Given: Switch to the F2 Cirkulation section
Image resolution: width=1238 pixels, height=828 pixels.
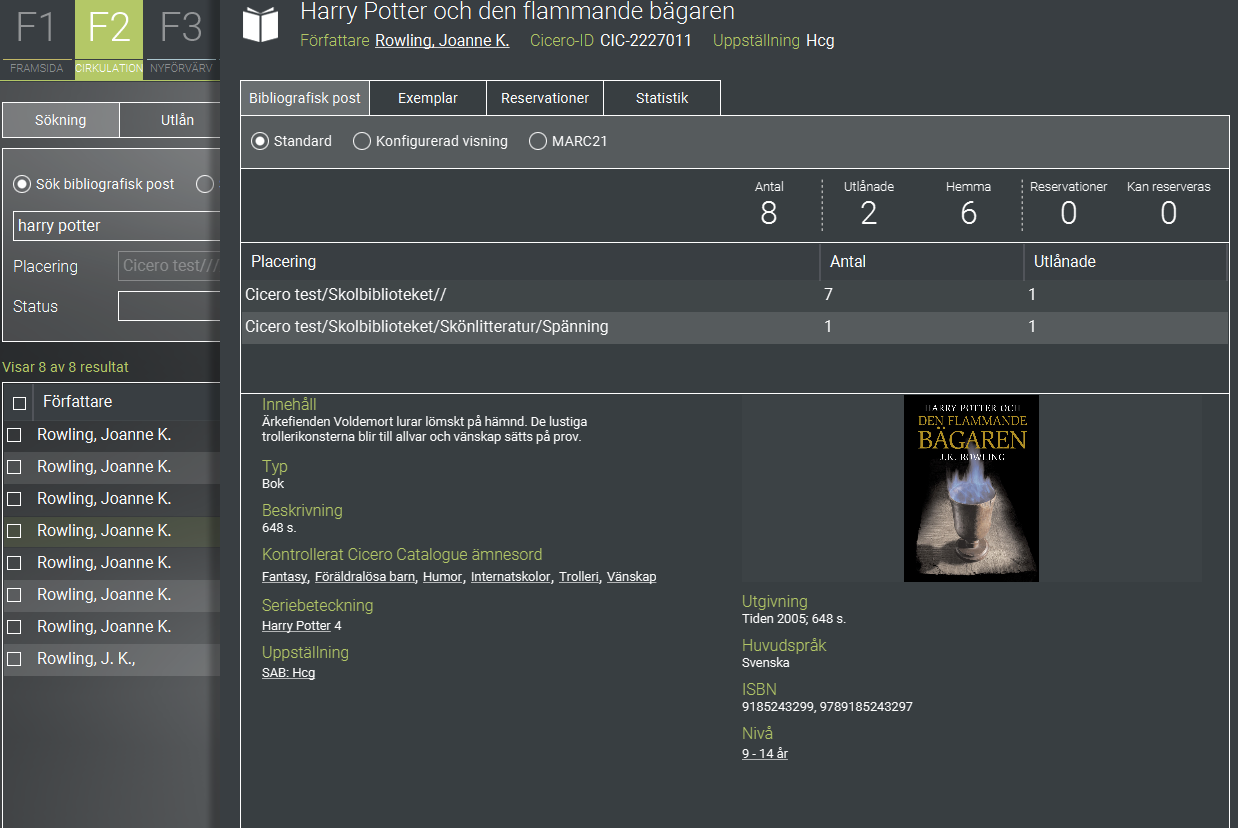Looking at the screenshot, I should [109, 40].
